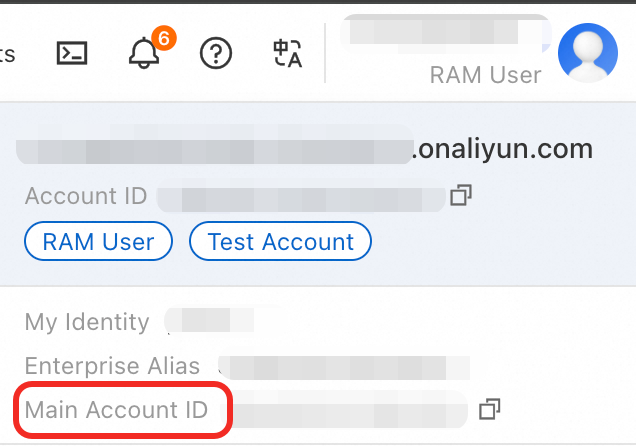Switch language with the translate icon
The width and height of the screenshot is (636, 446).
(x=288, y=53)
